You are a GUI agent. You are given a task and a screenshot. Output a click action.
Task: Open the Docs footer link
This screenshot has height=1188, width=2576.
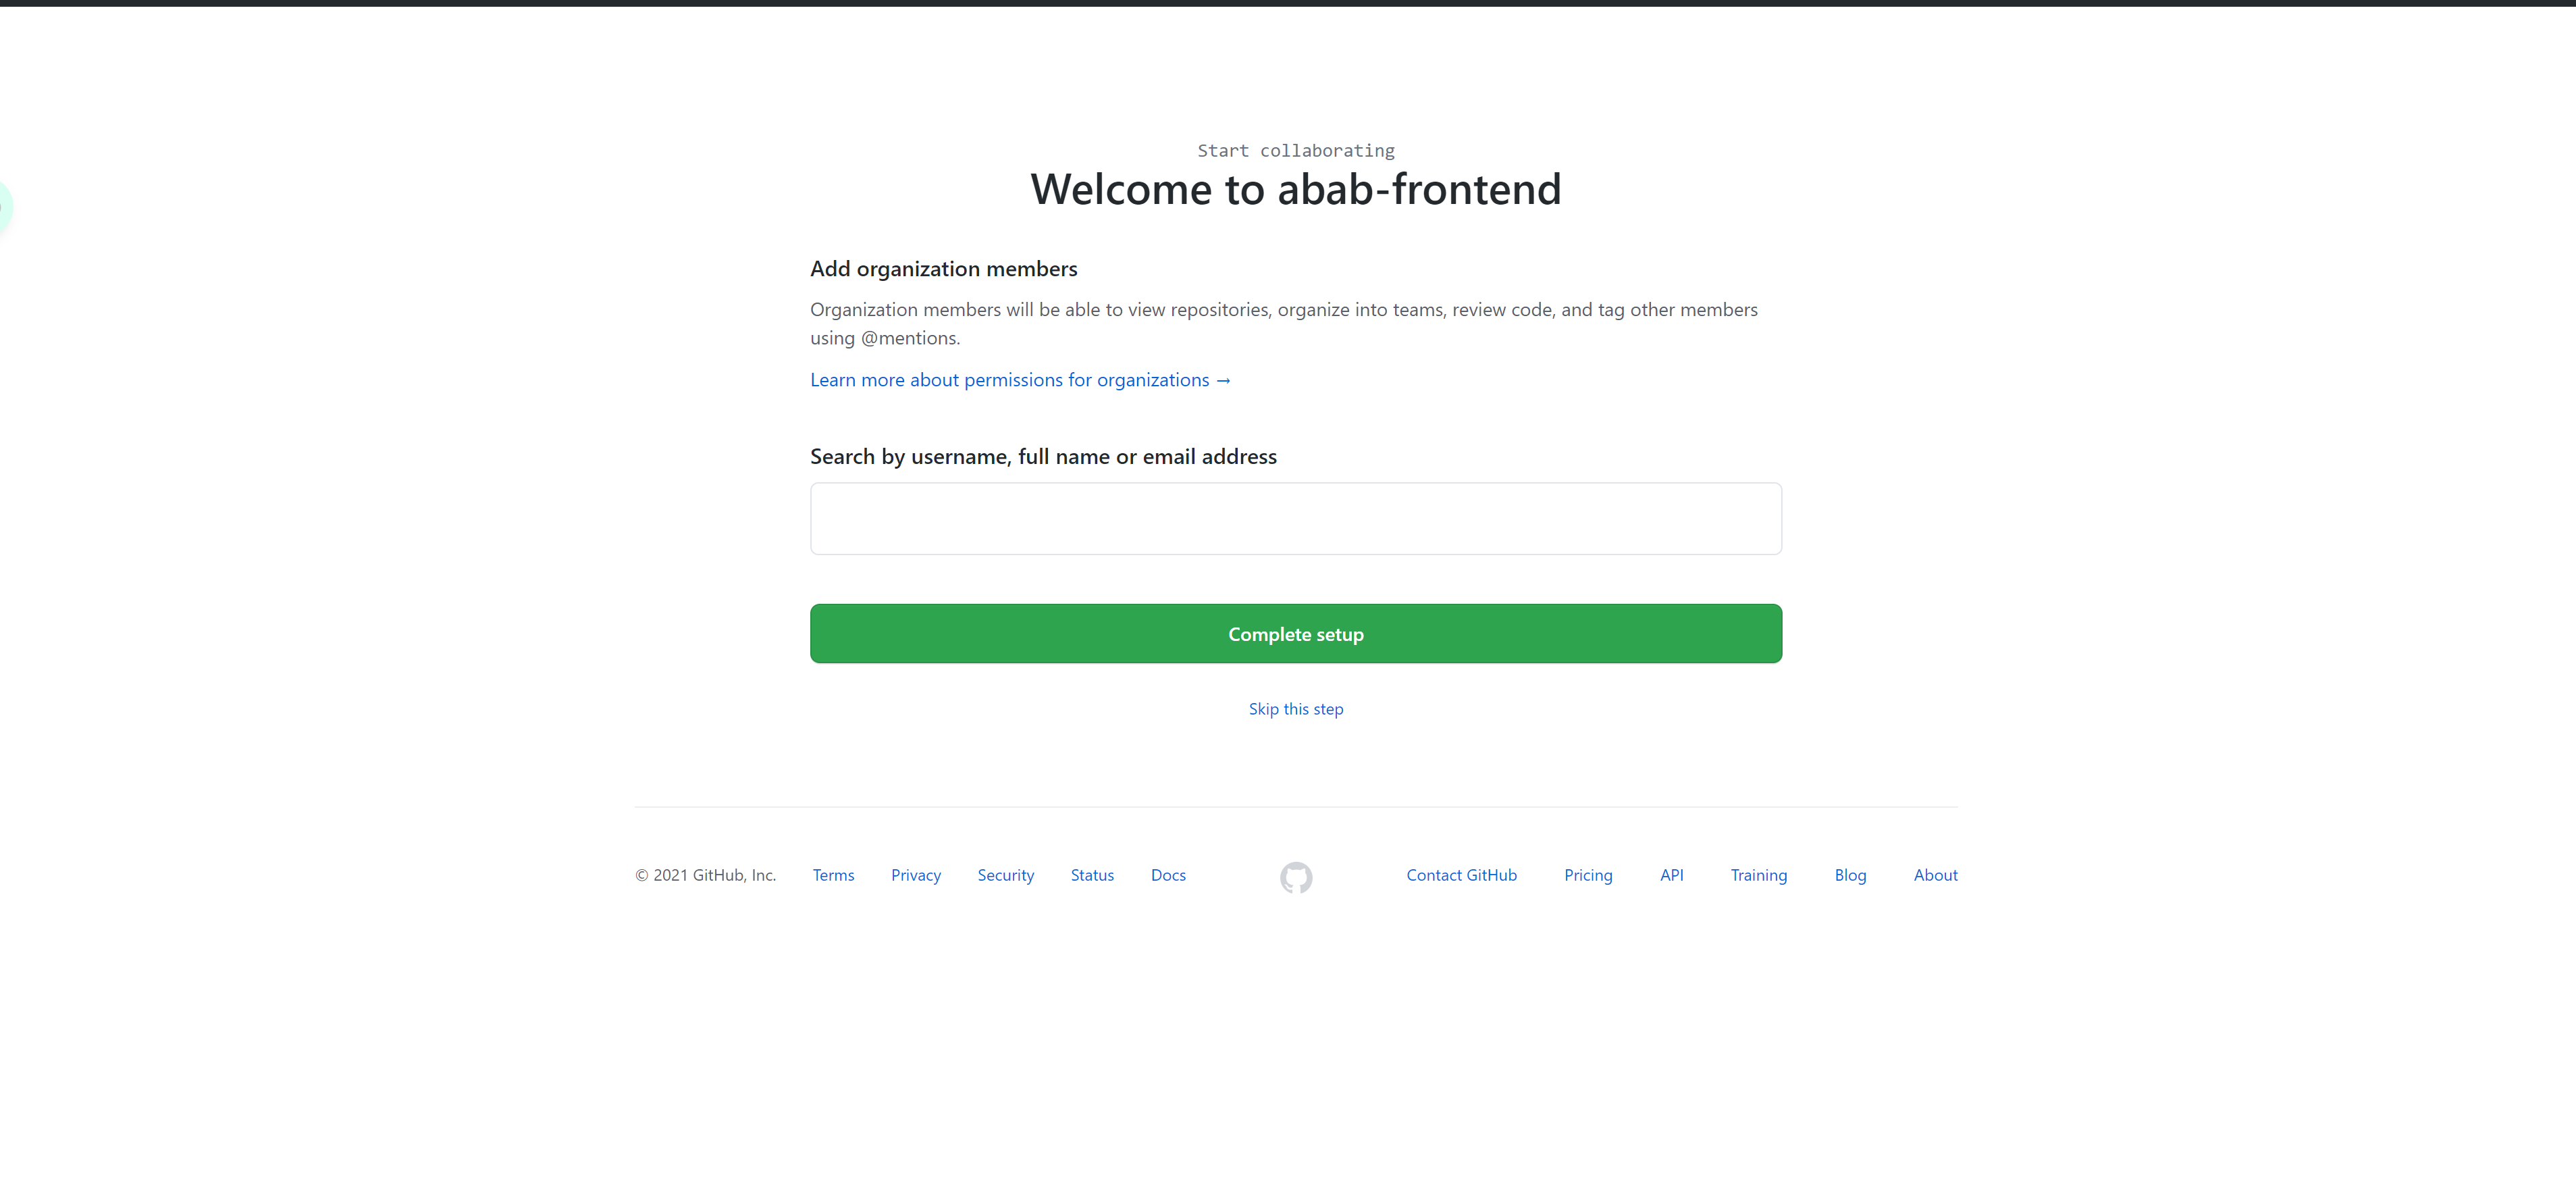(x=1167, y=875)
